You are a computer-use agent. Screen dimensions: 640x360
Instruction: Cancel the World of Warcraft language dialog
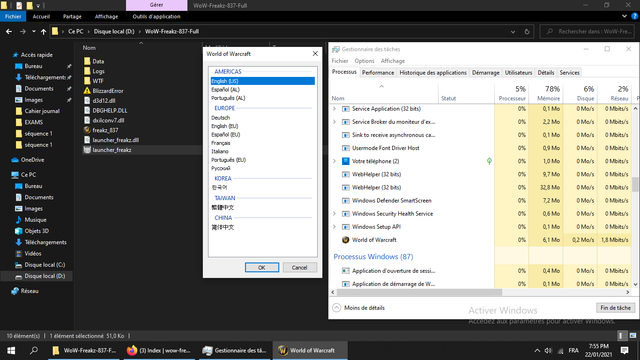tap(299, 267)
